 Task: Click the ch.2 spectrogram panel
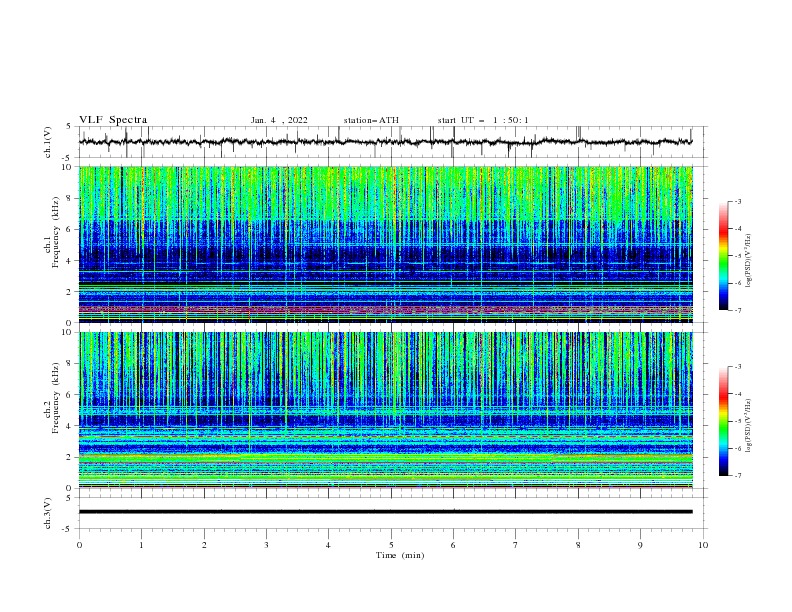(x=385, y=410)
